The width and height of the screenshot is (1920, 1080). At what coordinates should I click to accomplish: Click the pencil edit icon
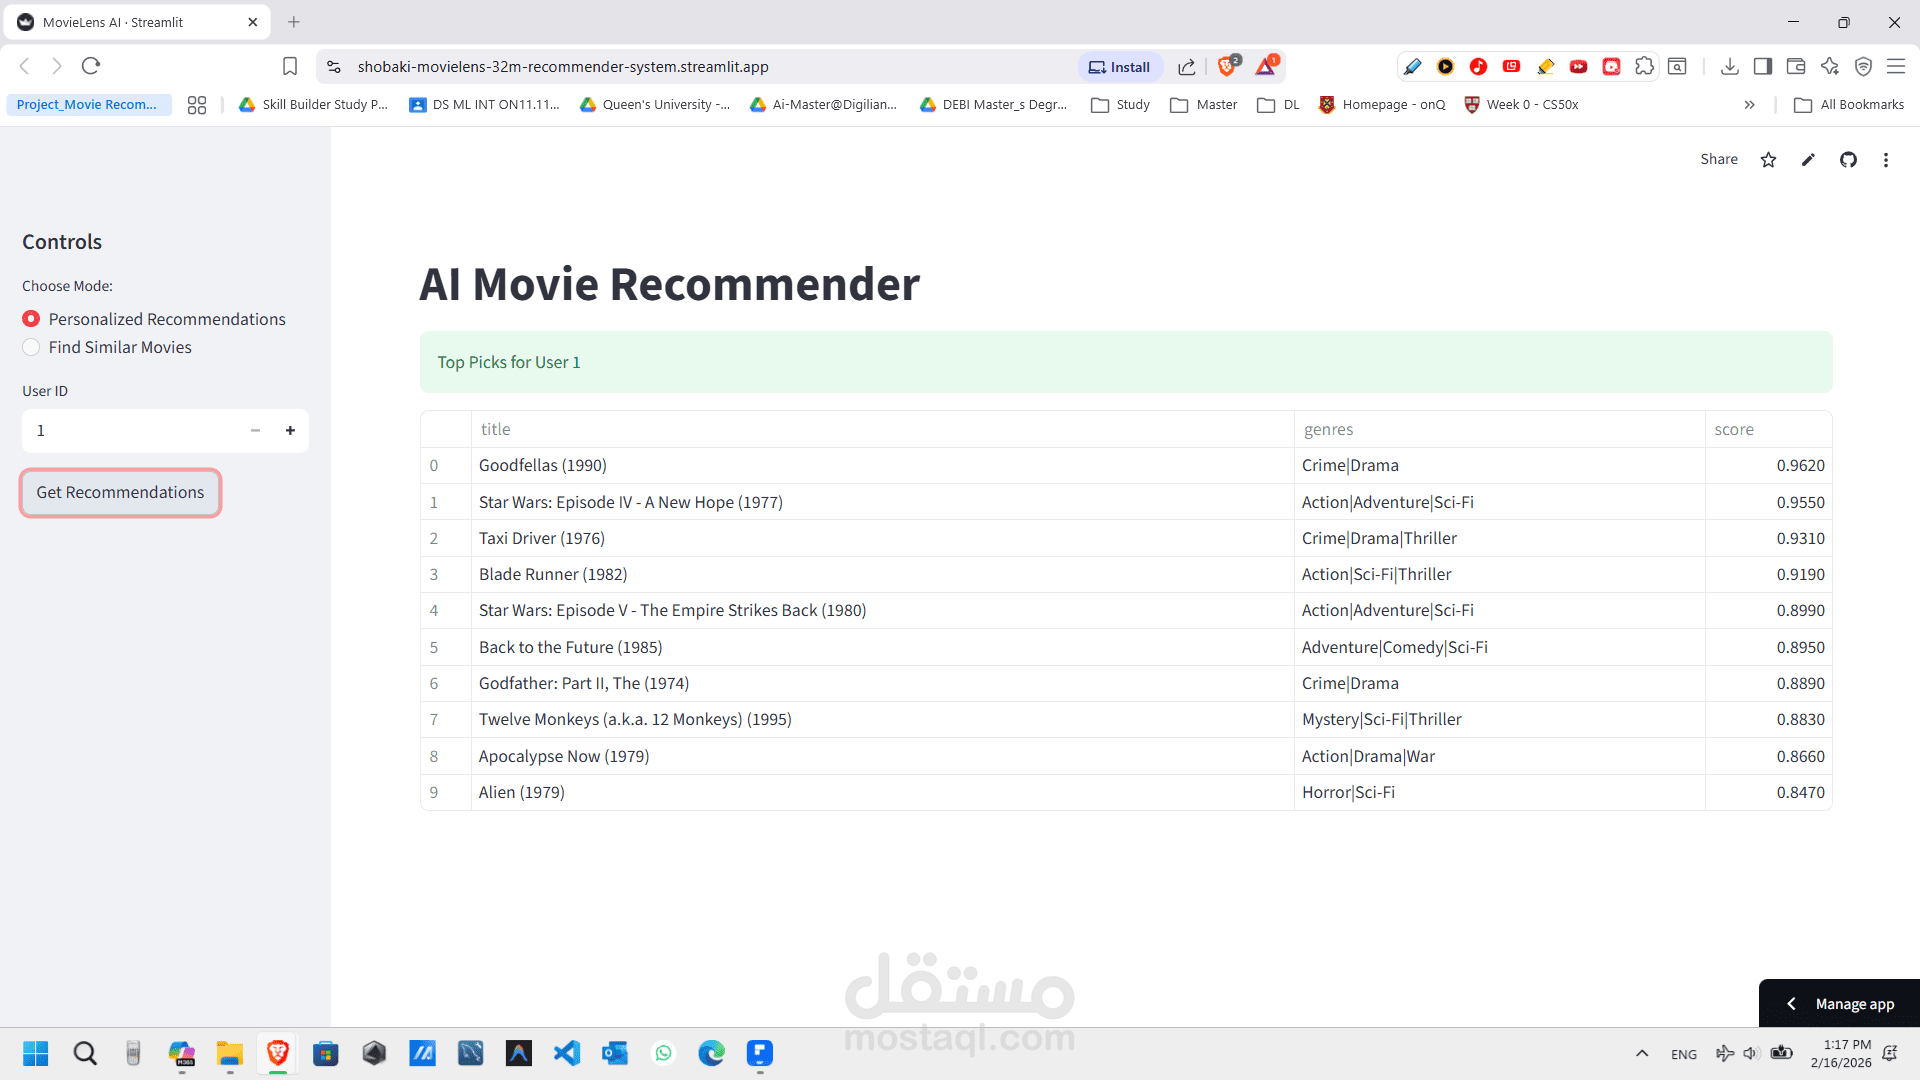click(x=1808, y=160)
